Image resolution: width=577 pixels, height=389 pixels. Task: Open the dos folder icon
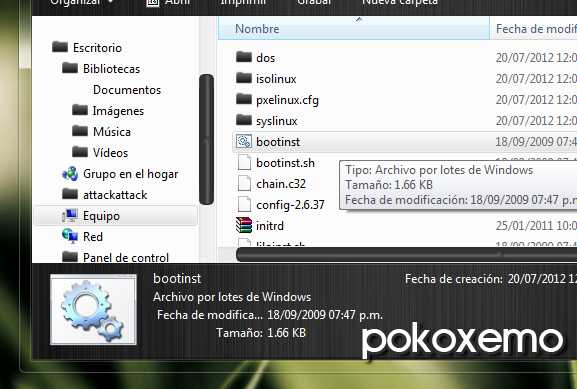(244, 57)
